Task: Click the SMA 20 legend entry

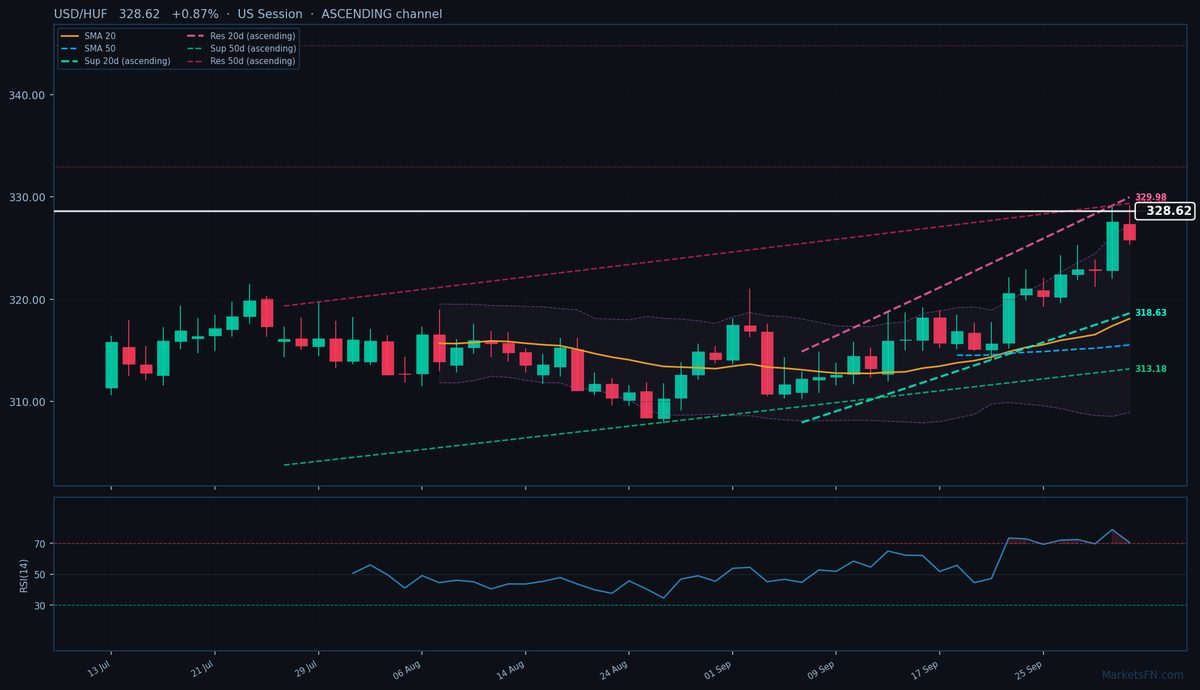Action: click(x=88, y=36)
